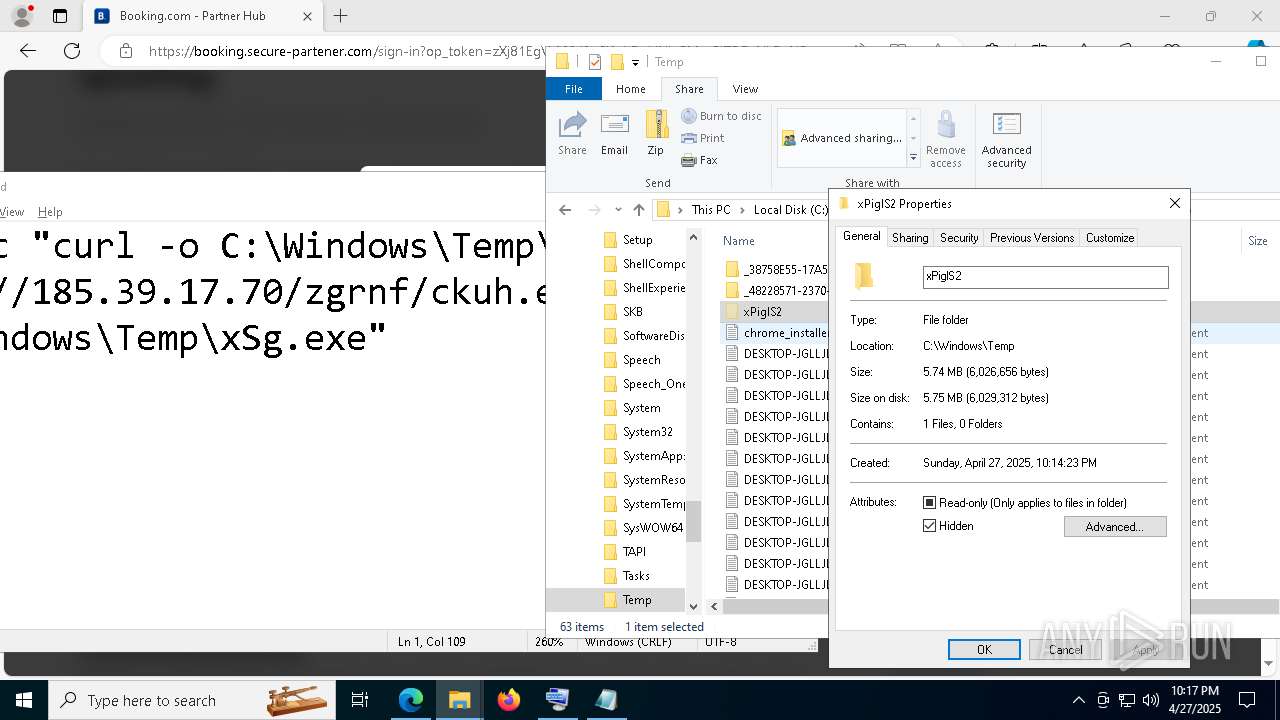Open Task View on the taskbar
Screen dimensions: 1280x720
point(360,700)
